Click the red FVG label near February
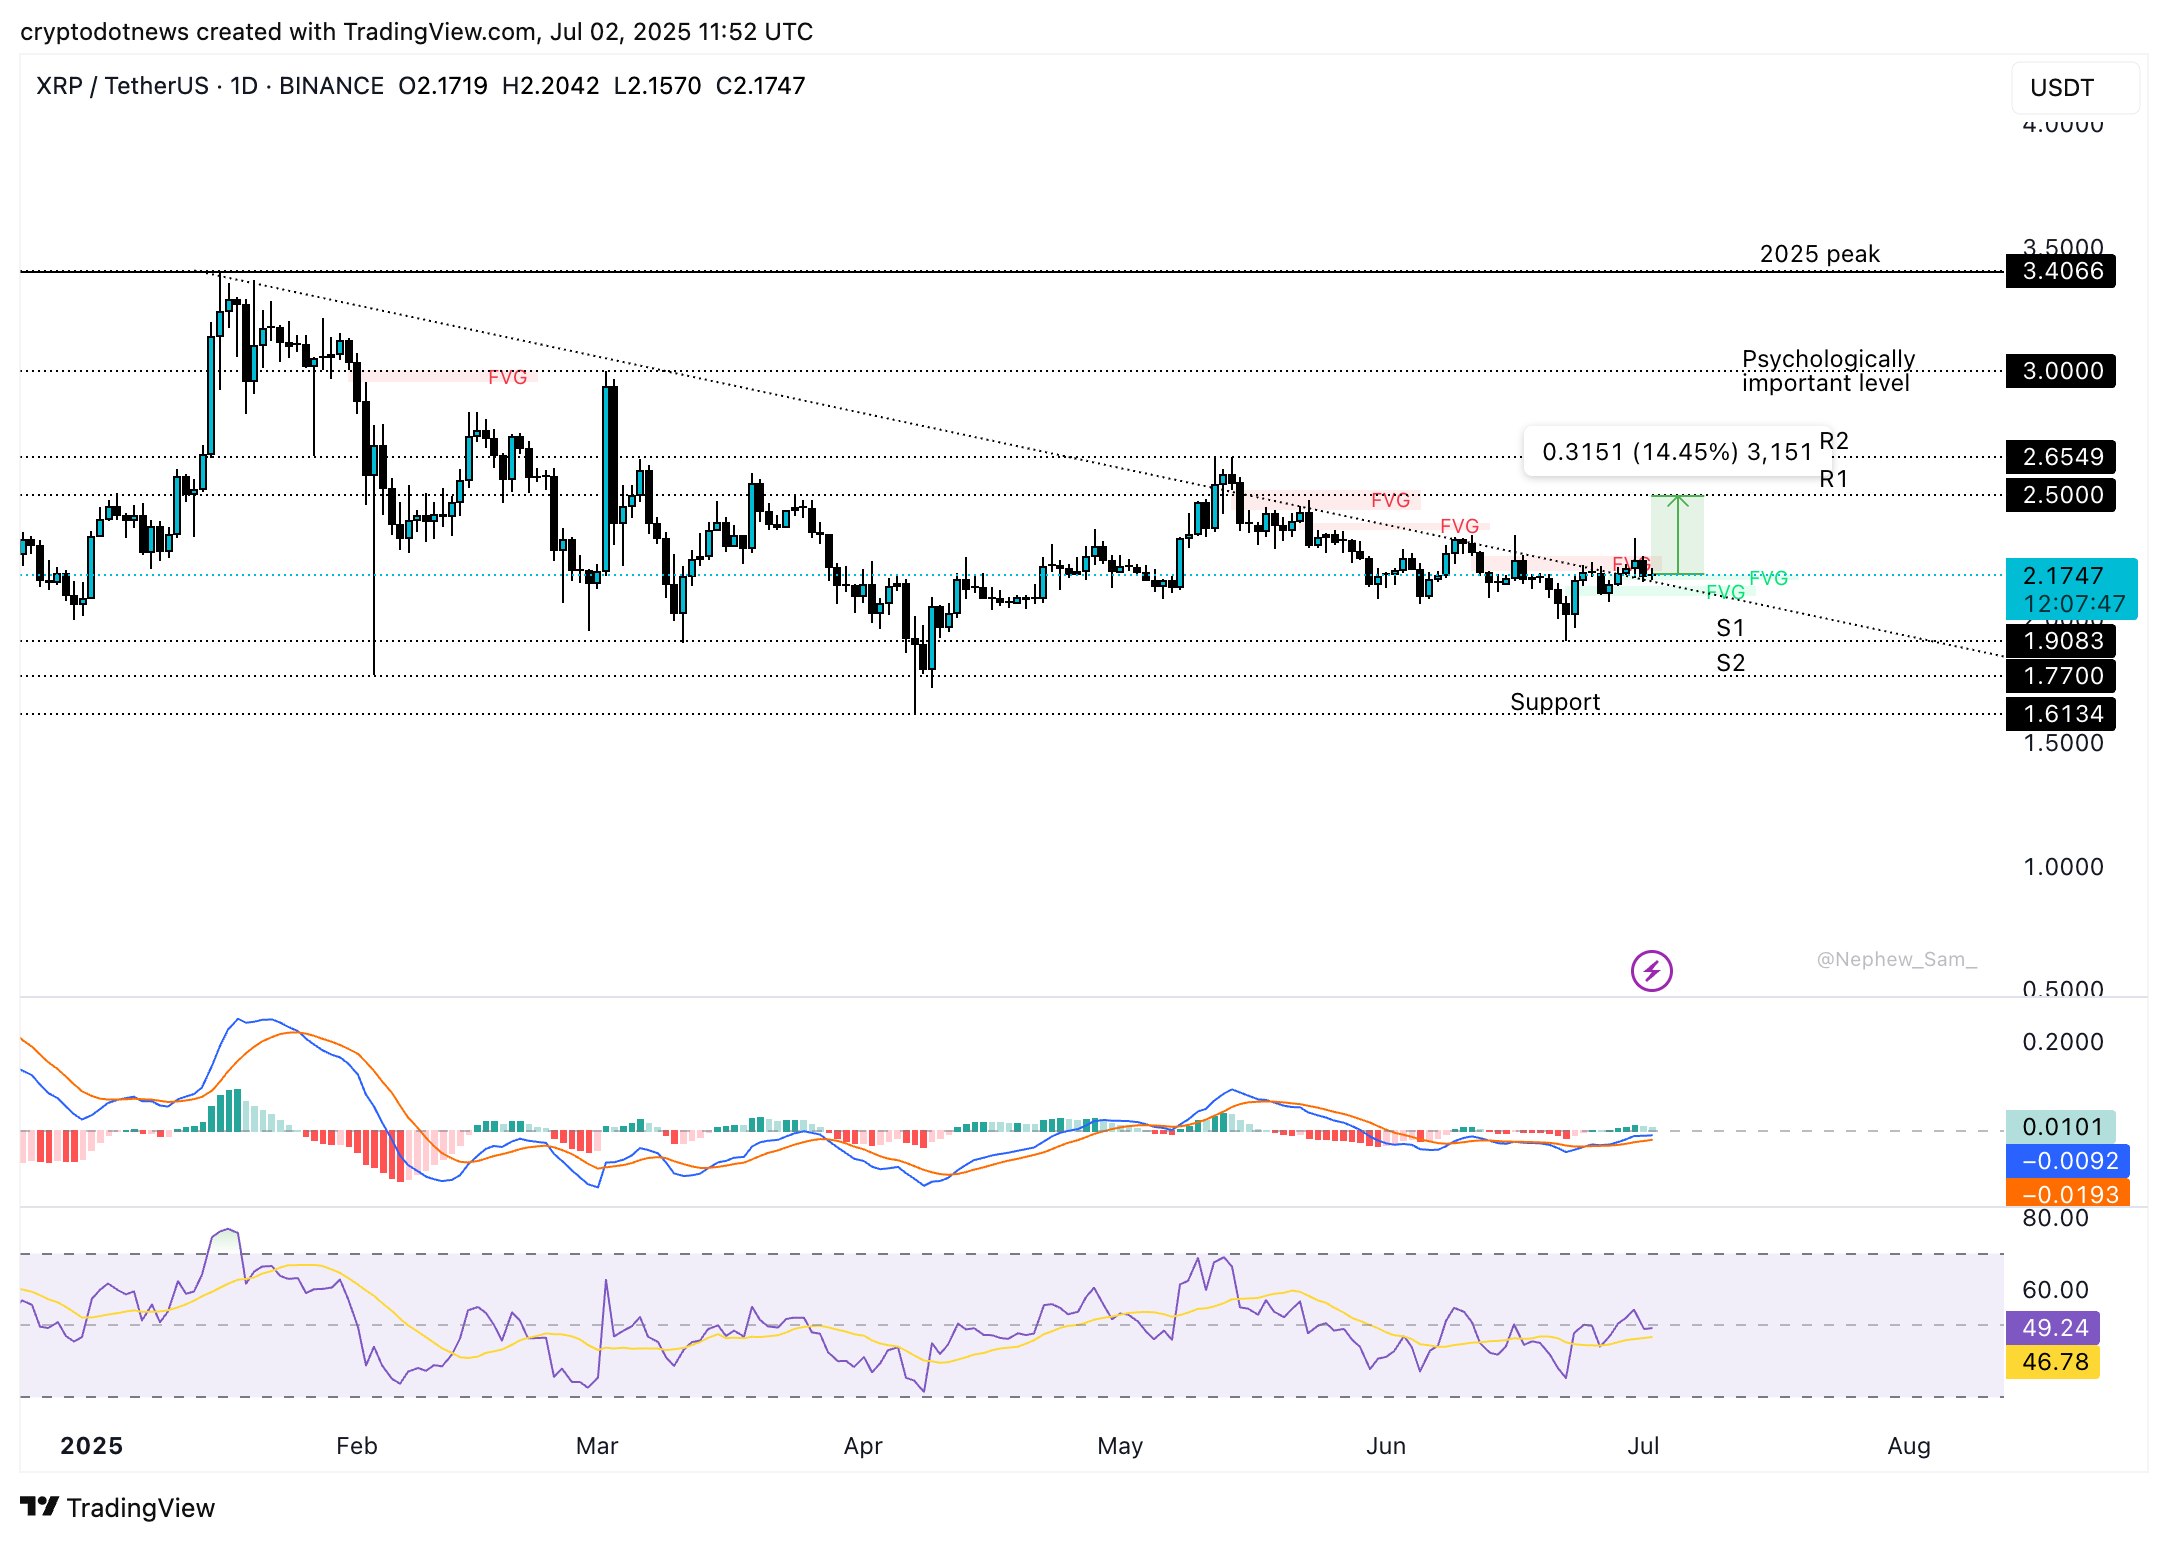The height and width of the screenshot is (1542, 2168). pos(507,377)
